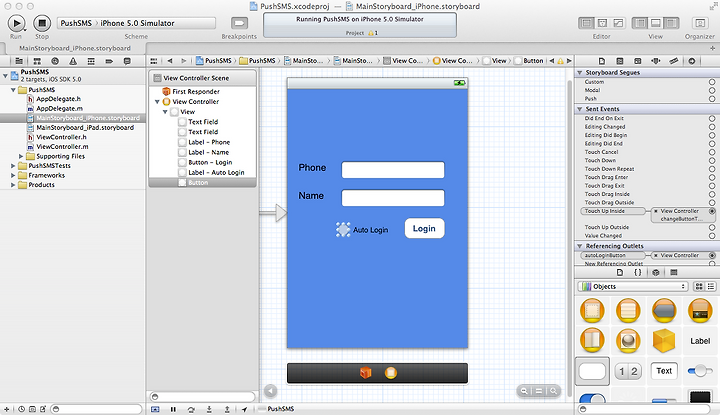Viewport: 720px width, 415px height.
Task: Click the Value Changed connection circle
Action: click(712, 236)
